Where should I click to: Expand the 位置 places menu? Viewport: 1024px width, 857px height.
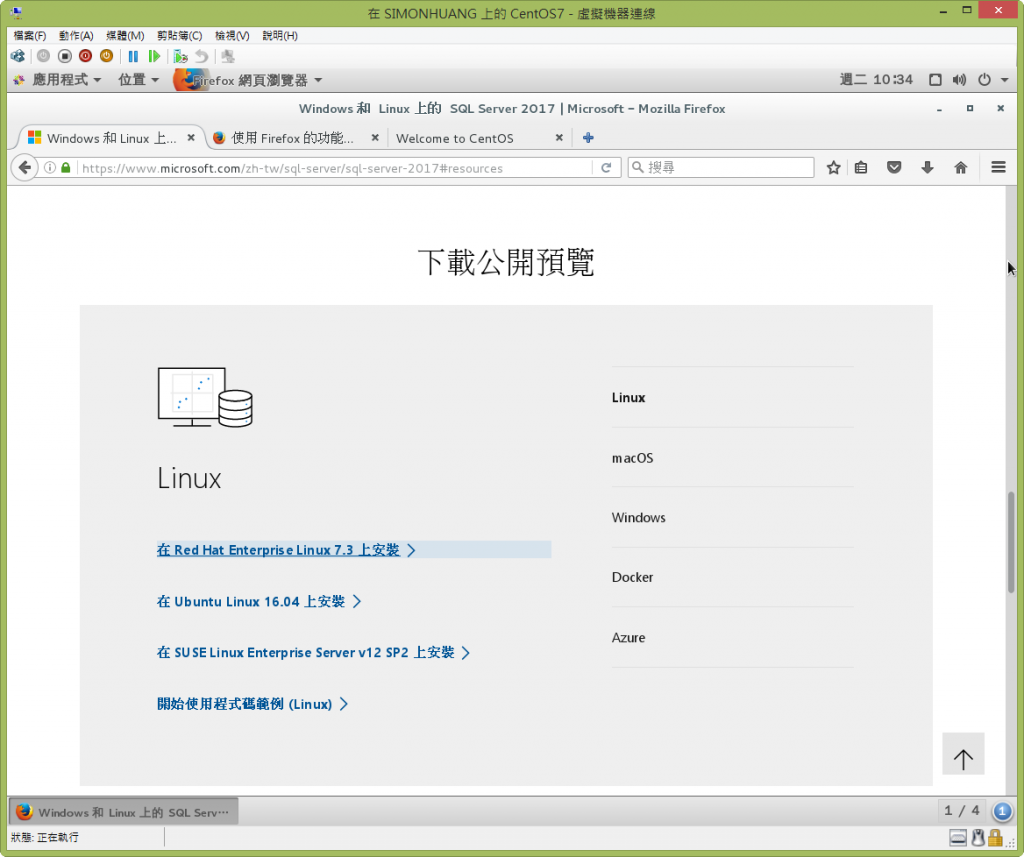coord(138,80)
